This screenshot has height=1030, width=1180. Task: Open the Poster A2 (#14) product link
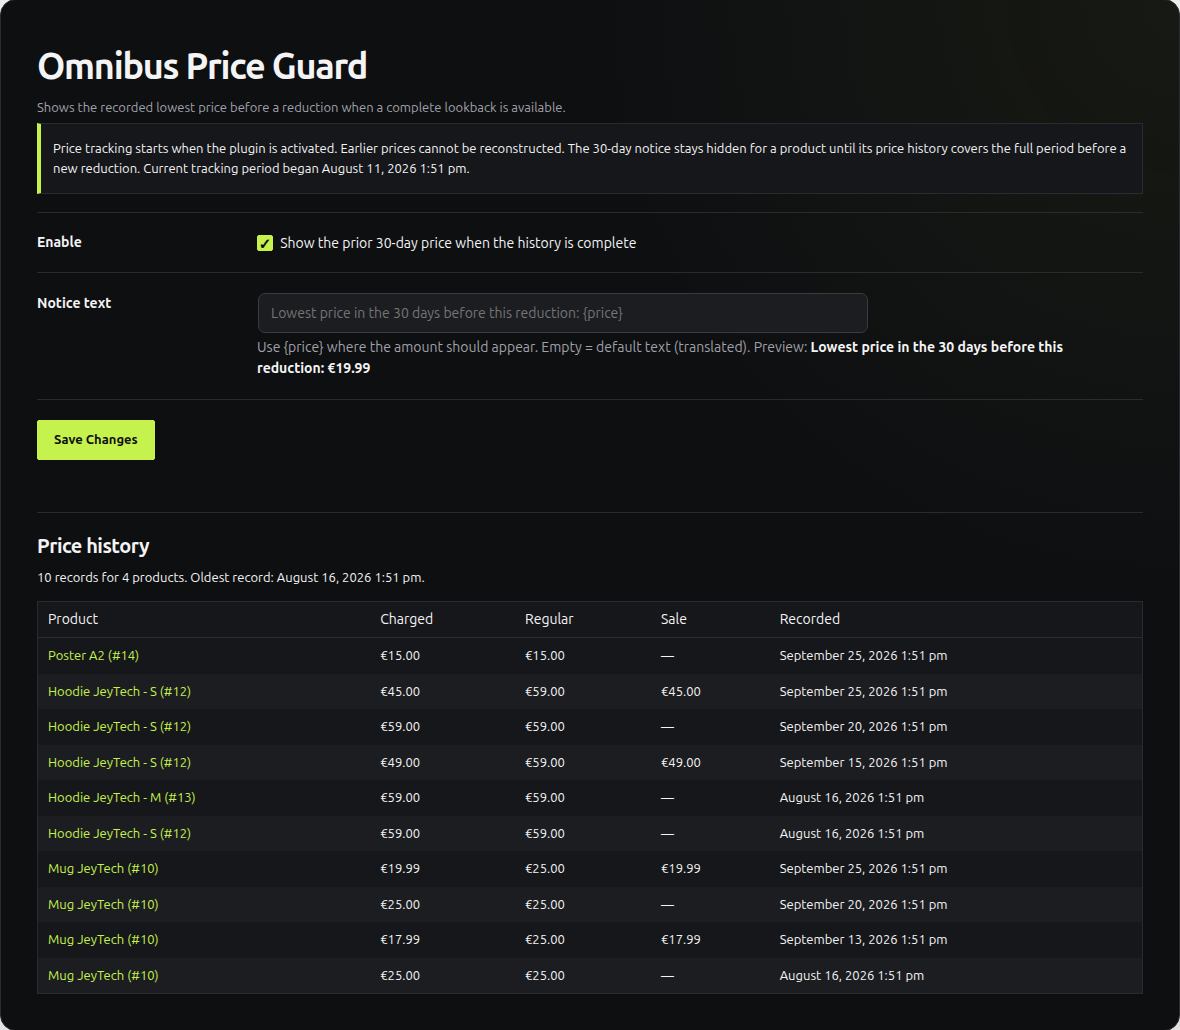click(x=93, y=655)
